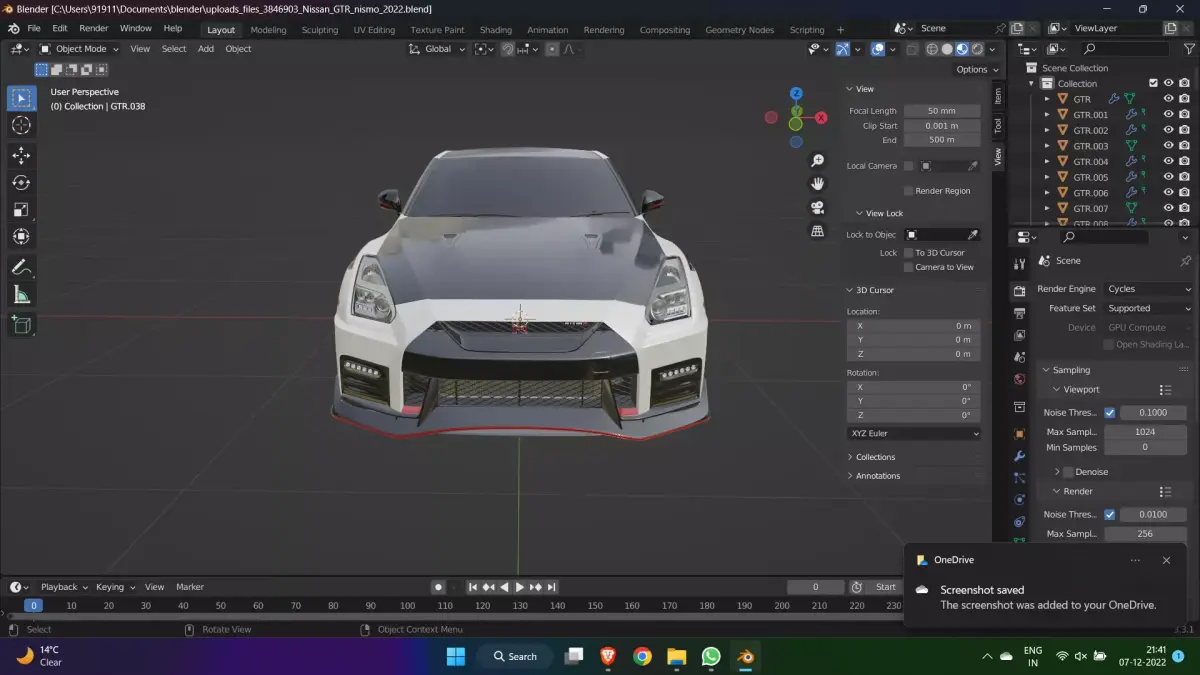Open the View Layer properties tab

point(1019,335)
